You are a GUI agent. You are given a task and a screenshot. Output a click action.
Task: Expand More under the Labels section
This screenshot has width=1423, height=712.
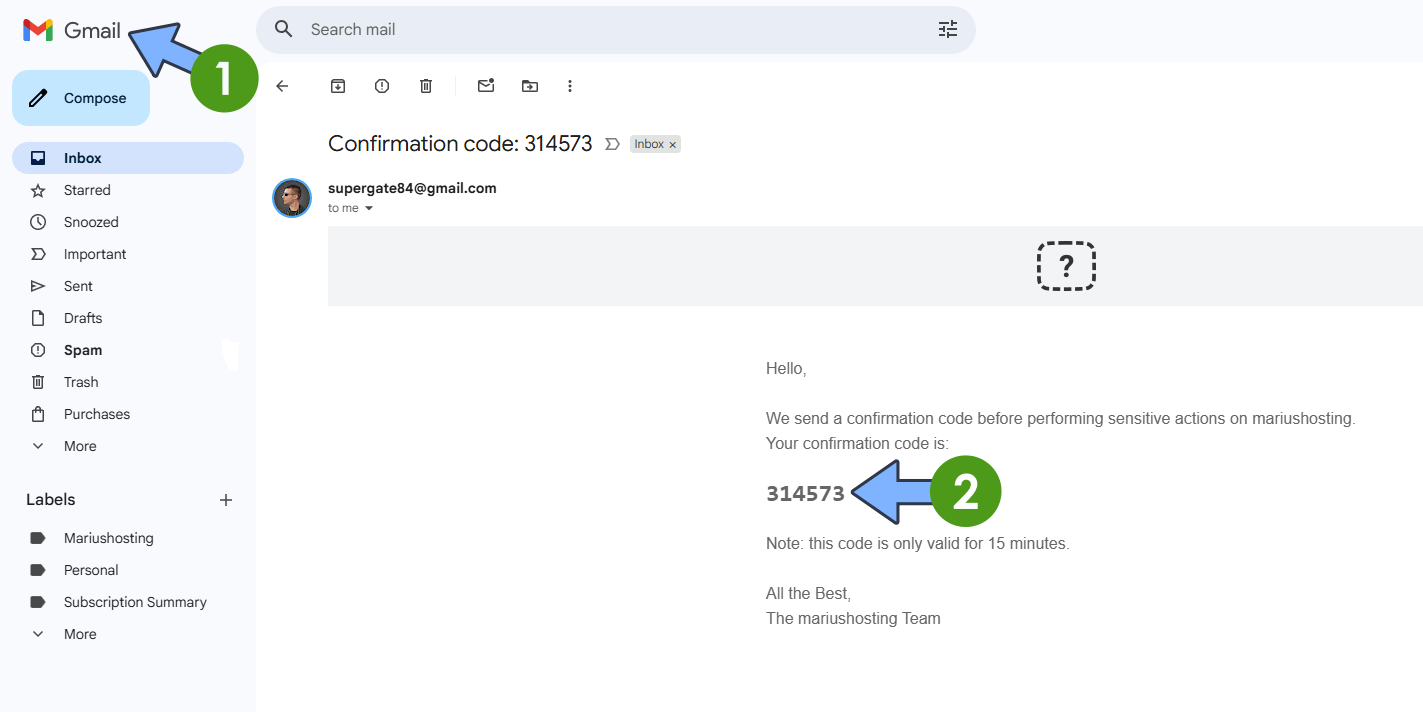pos(80,634)
